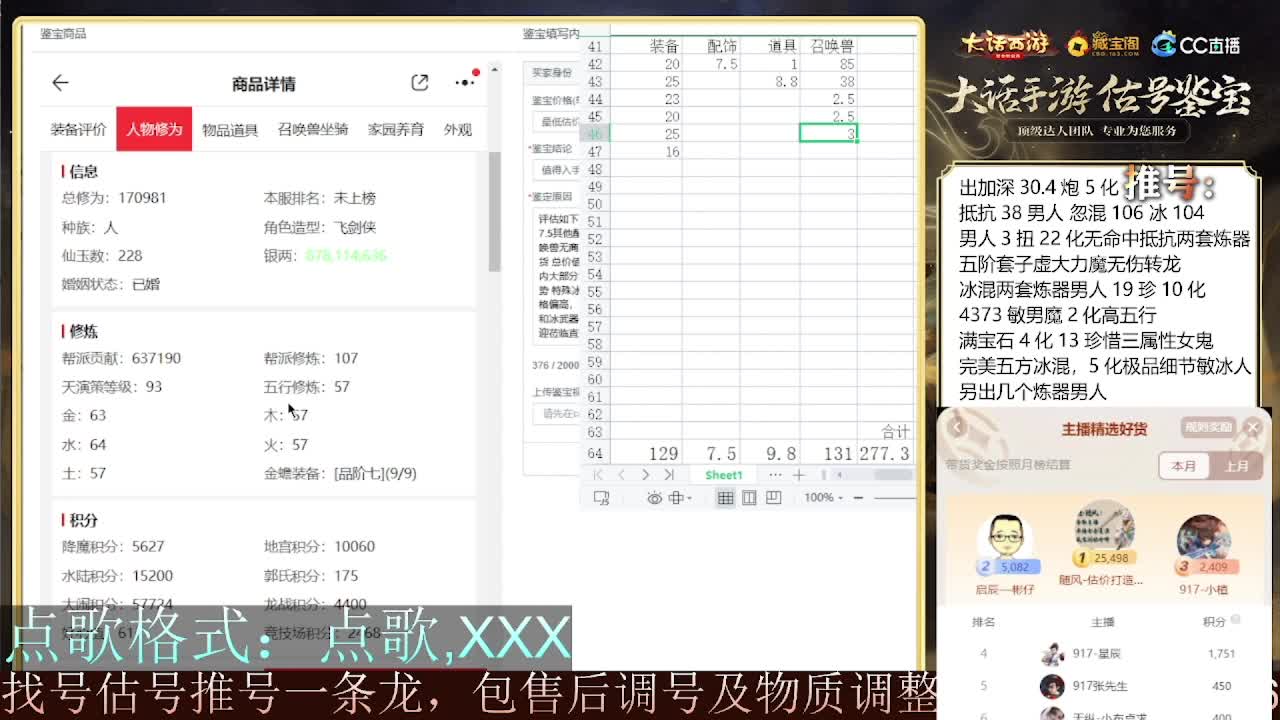Open the 100% zoom level dropdown

824,498
